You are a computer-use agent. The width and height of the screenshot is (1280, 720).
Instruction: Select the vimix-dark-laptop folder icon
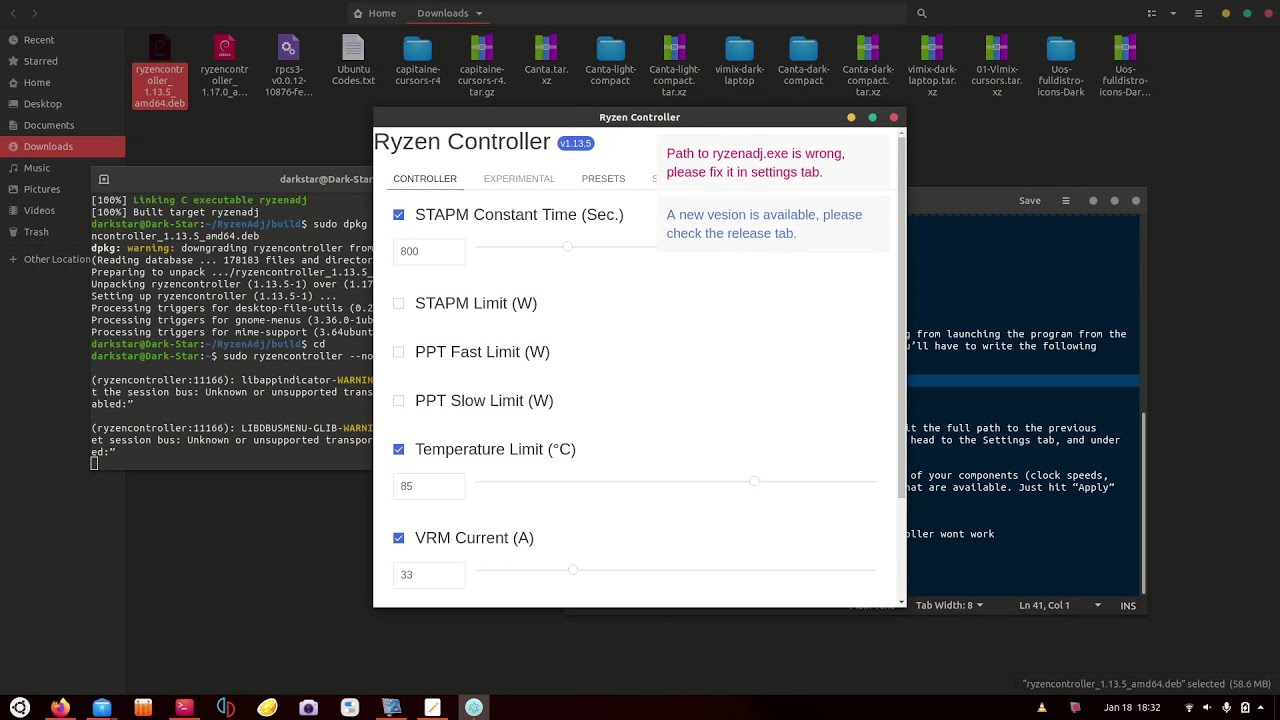pos(739,49)
